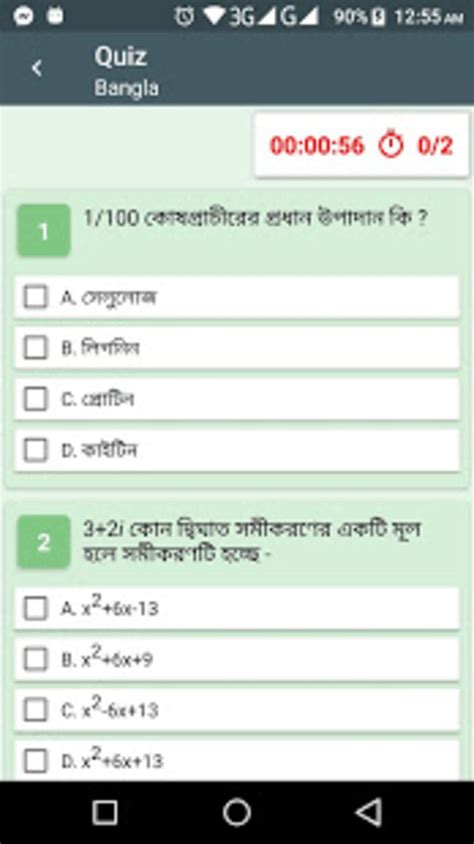
Task: Go back using the header arrow
Action: 36,68
